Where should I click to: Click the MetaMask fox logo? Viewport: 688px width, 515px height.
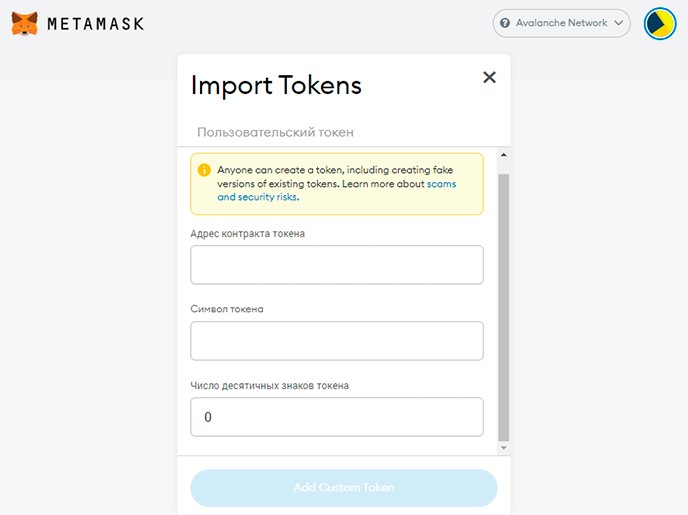coord(25,23)
